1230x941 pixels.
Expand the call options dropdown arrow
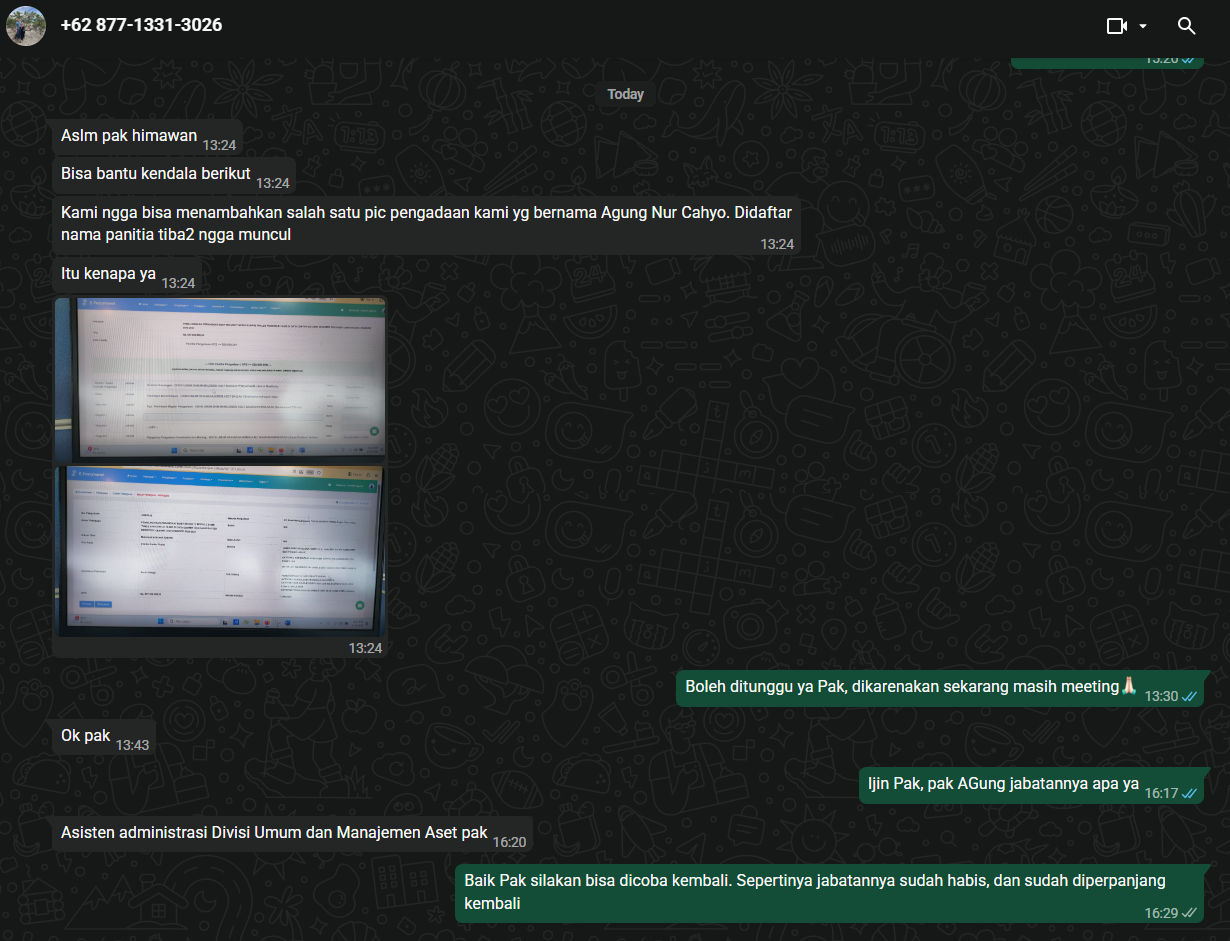(x=1143, y=26)
